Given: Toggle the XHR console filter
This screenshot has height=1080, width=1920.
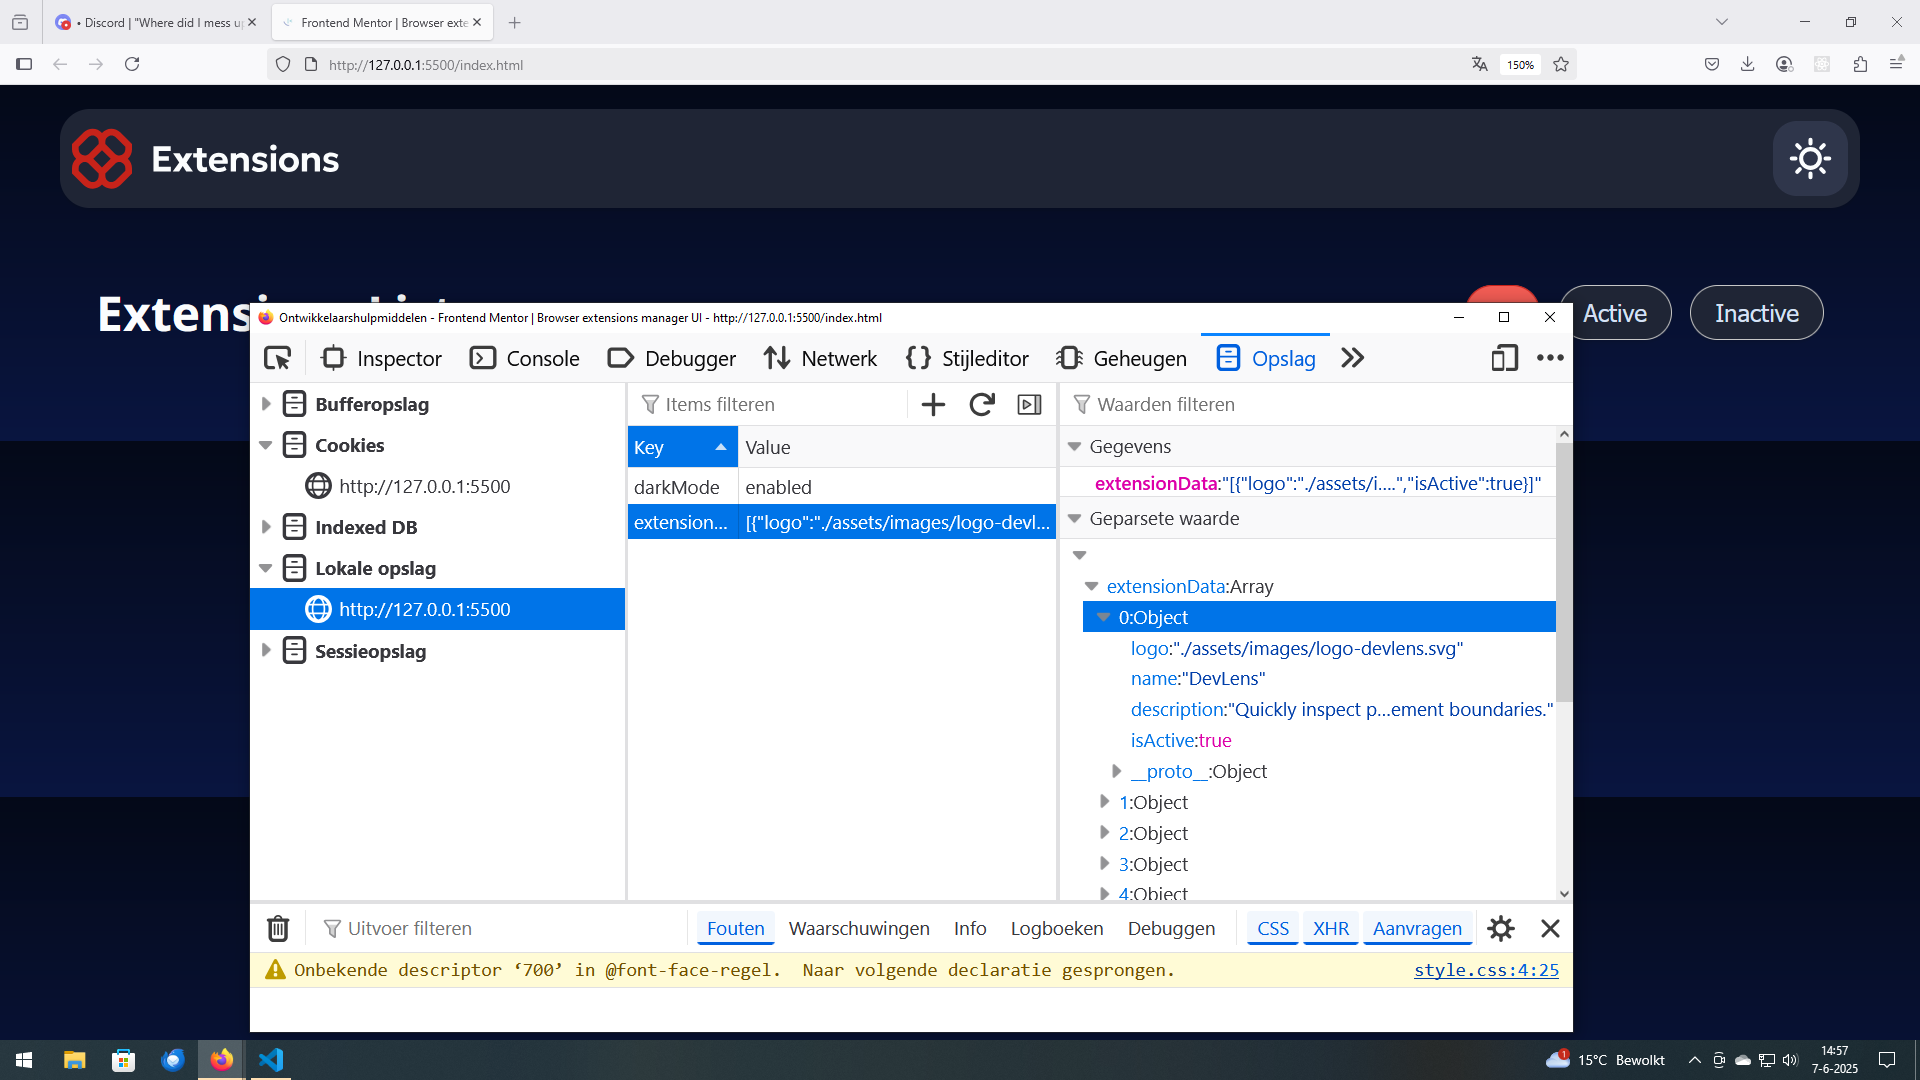Looking at the screenshot, I should [x=1330, y=928].
